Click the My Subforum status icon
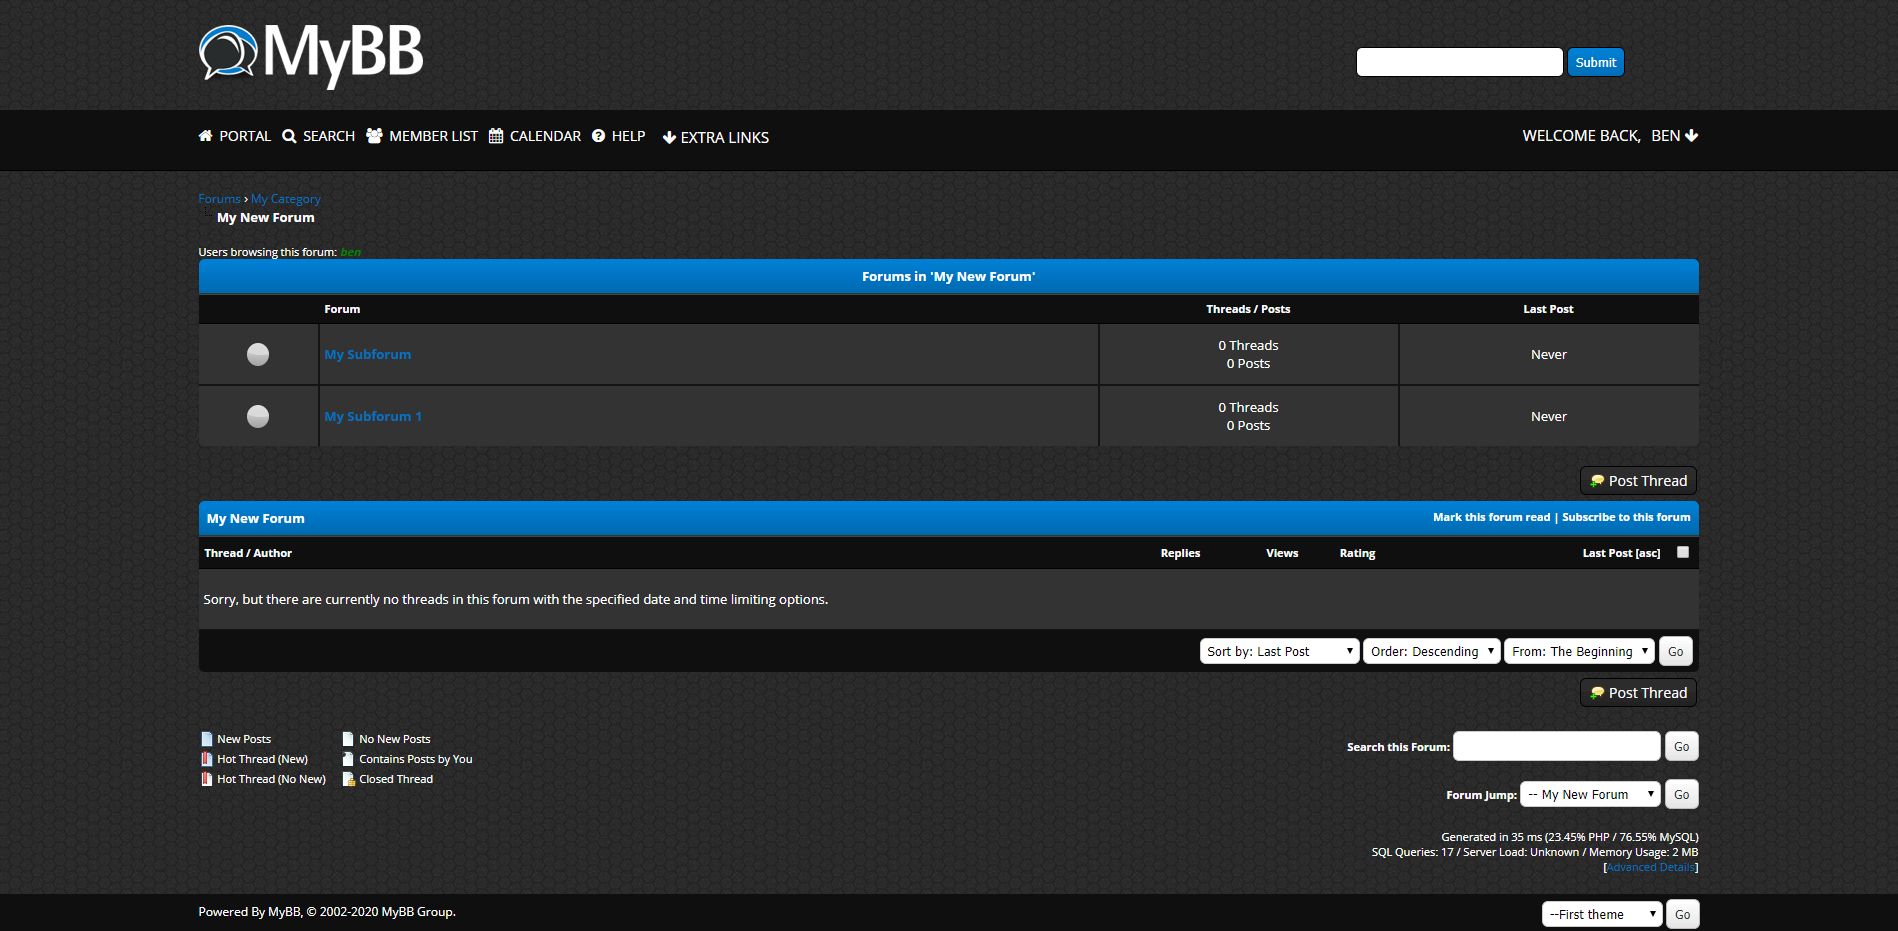The height and width of the screenshot is (931, 1898). [x=258, y=354]
